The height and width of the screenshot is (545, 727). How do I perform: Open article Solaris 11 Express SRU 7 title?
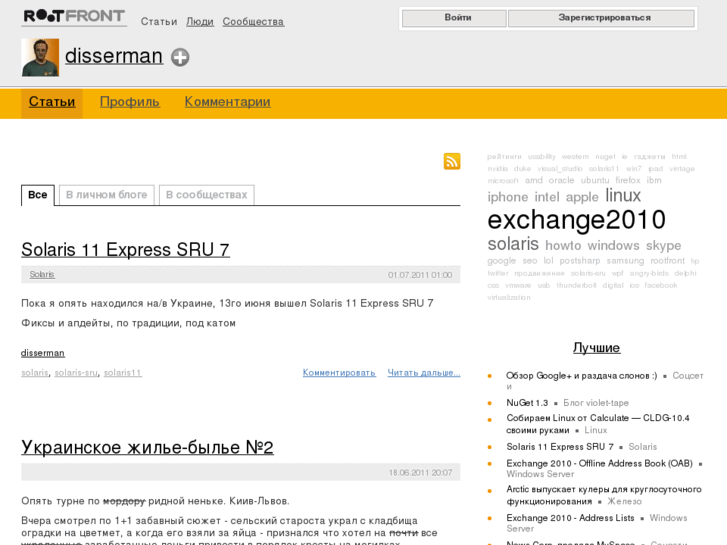125,250
